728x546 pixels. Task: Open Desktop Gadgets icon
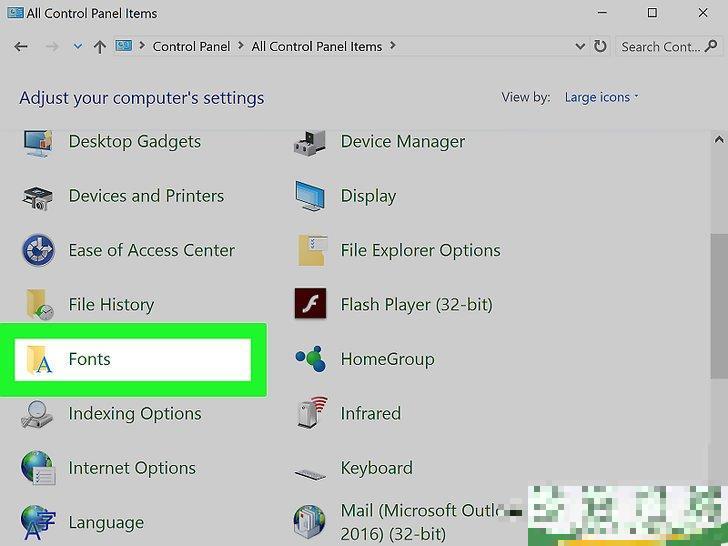[x=38, y=143]
